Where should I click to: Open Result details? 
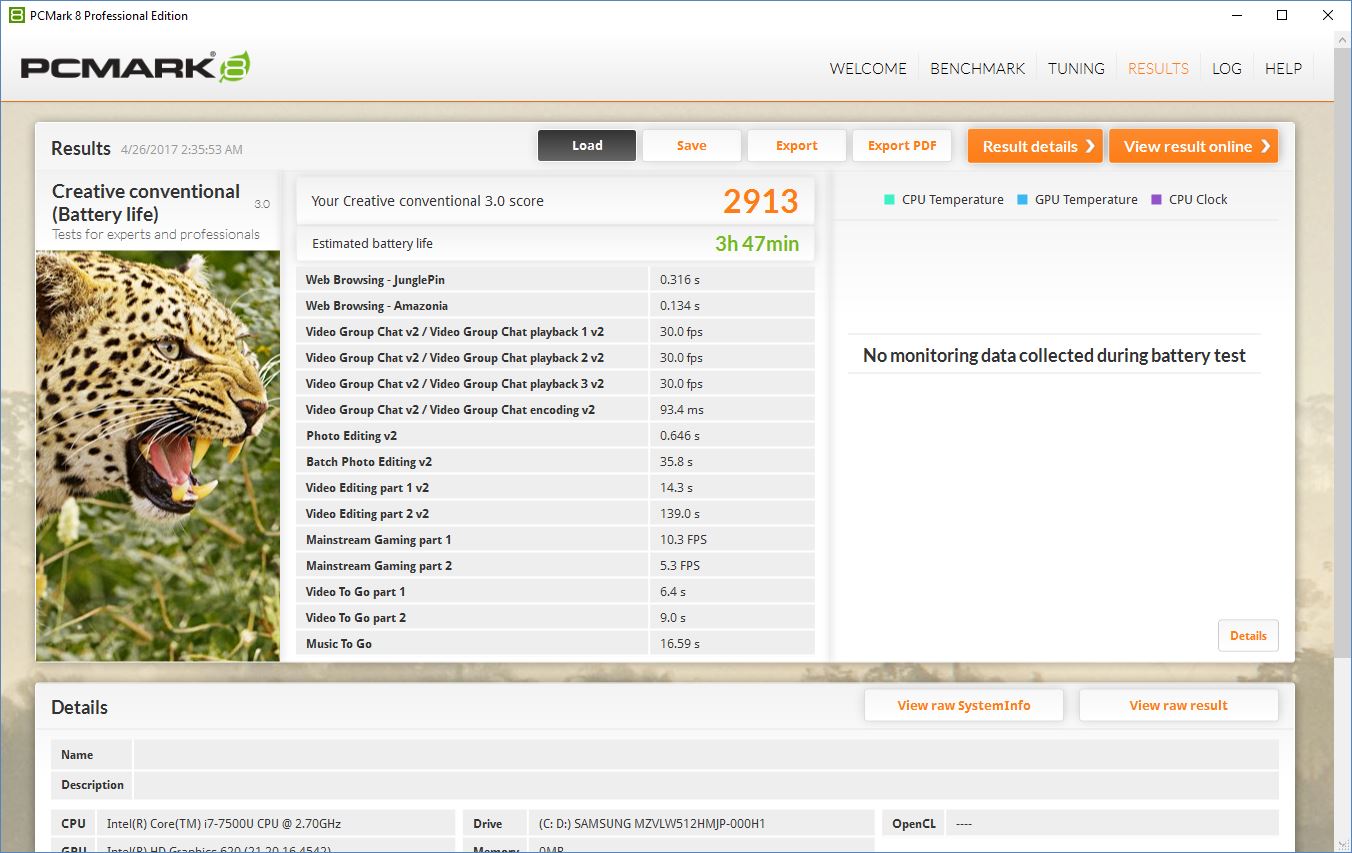pos(1034,146)
